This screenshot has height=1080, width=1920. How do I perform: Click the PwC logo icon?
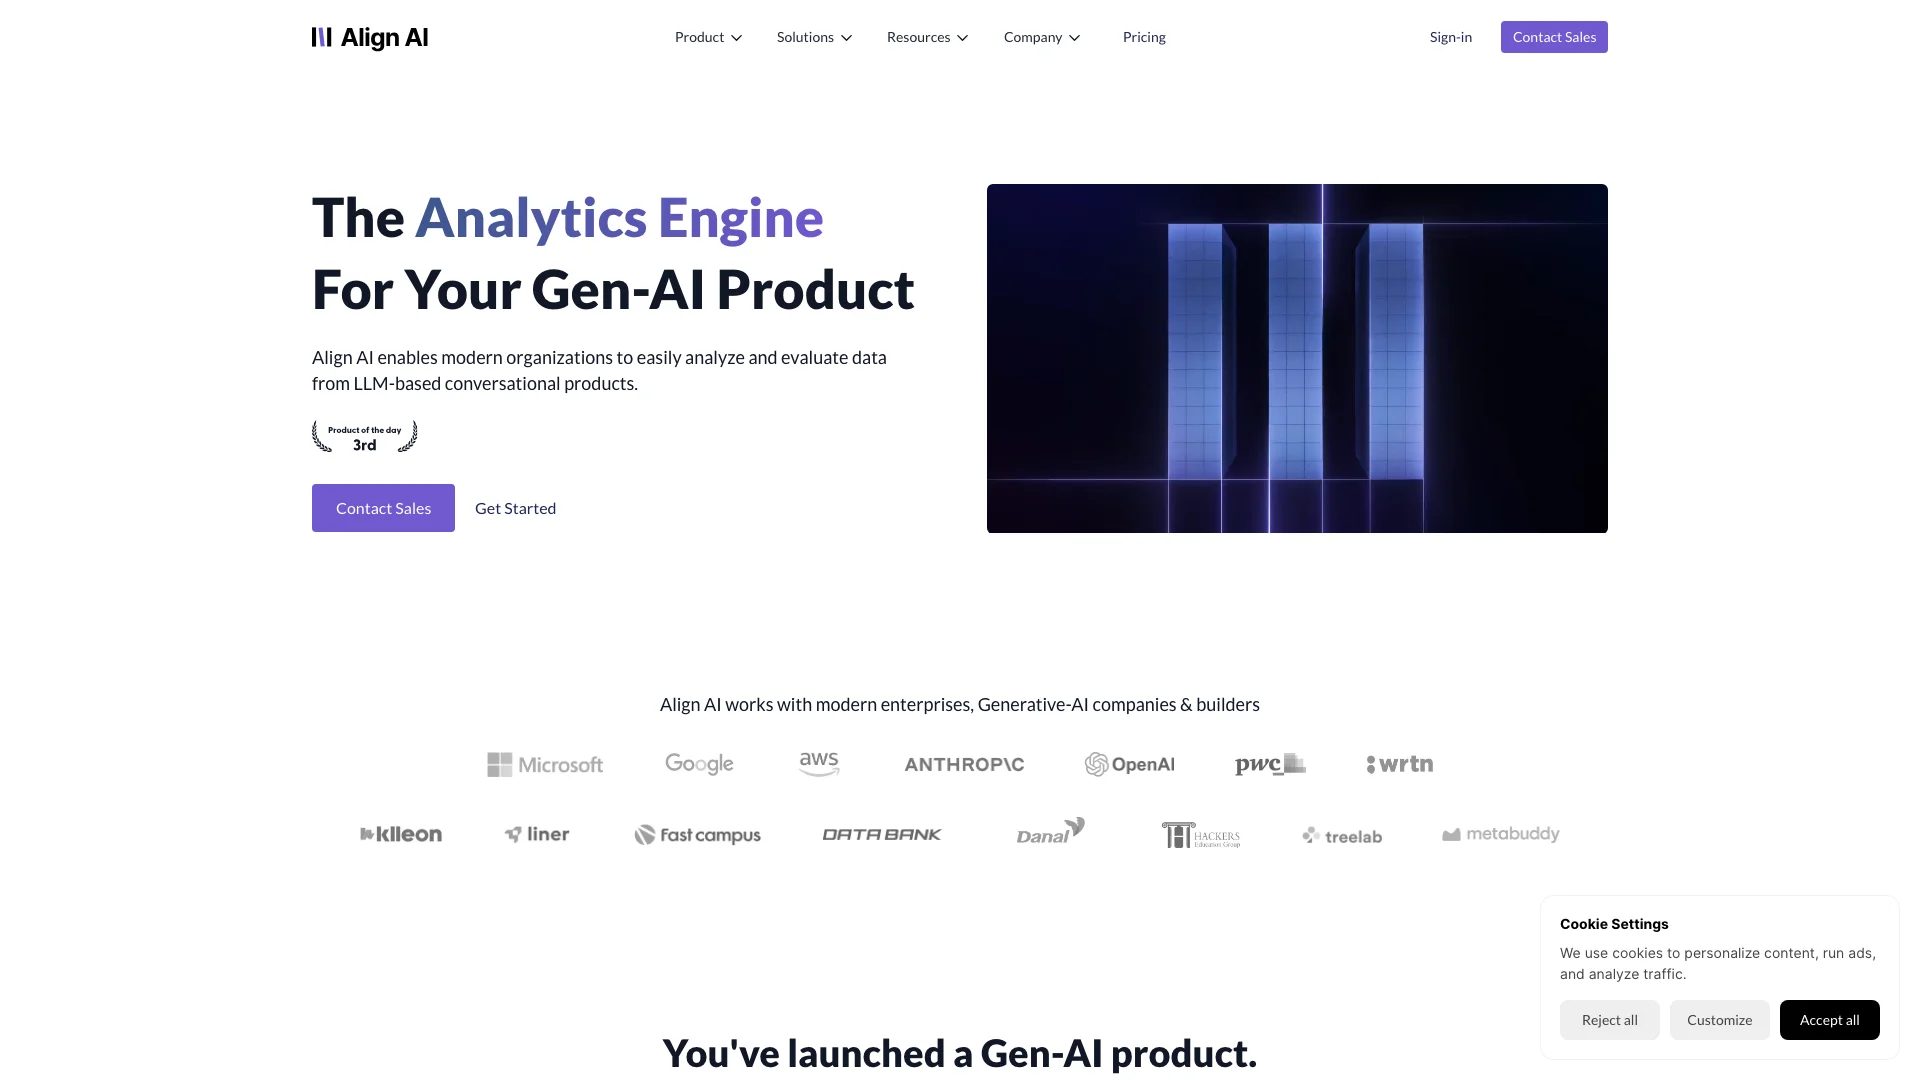(x=1270, y=764)
